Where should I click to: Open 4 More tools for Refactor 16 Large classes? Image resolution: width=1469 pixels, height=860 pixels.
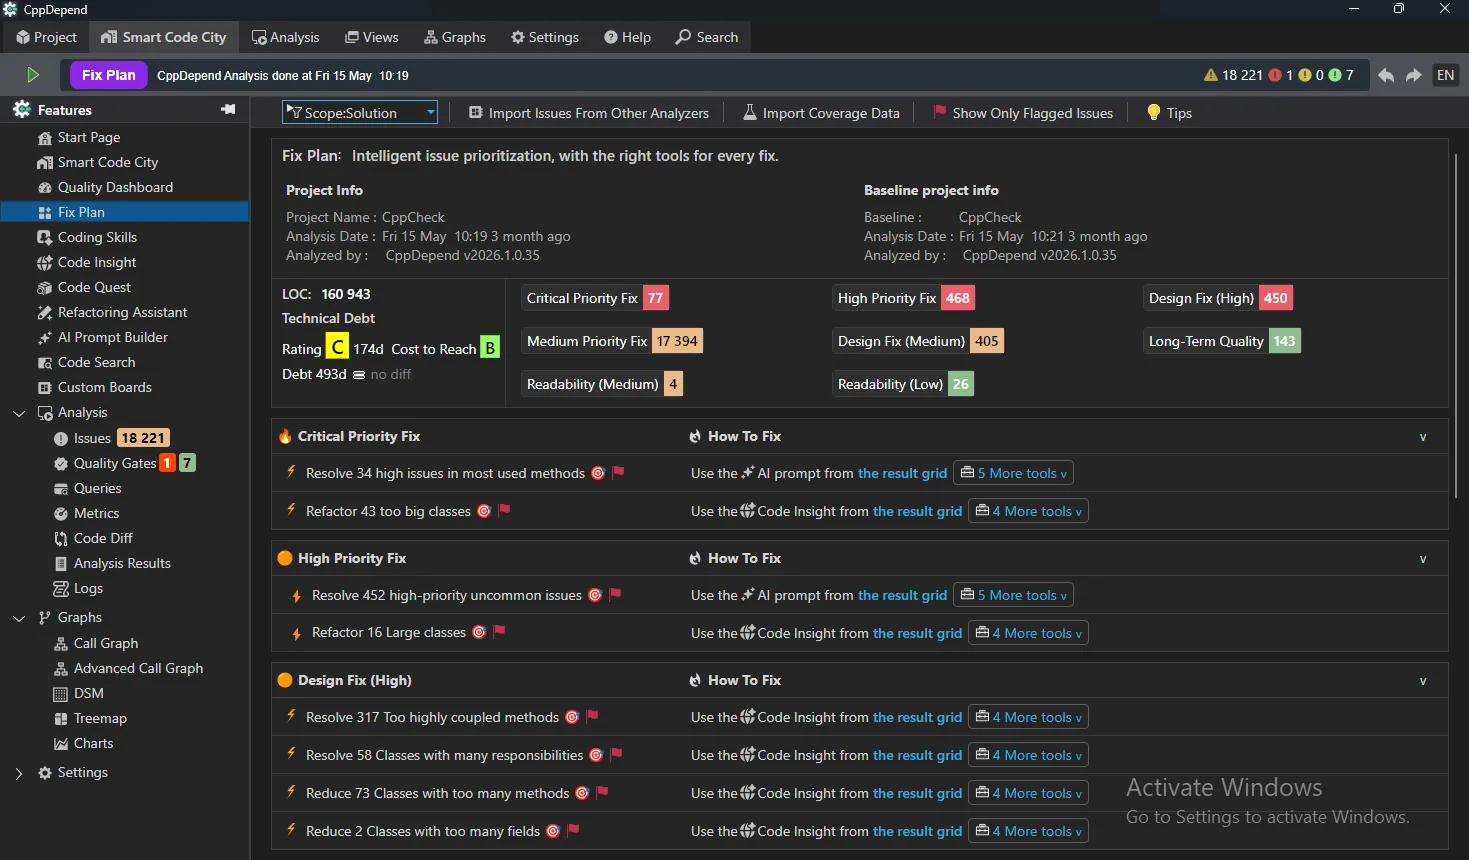pos(1028,633)
